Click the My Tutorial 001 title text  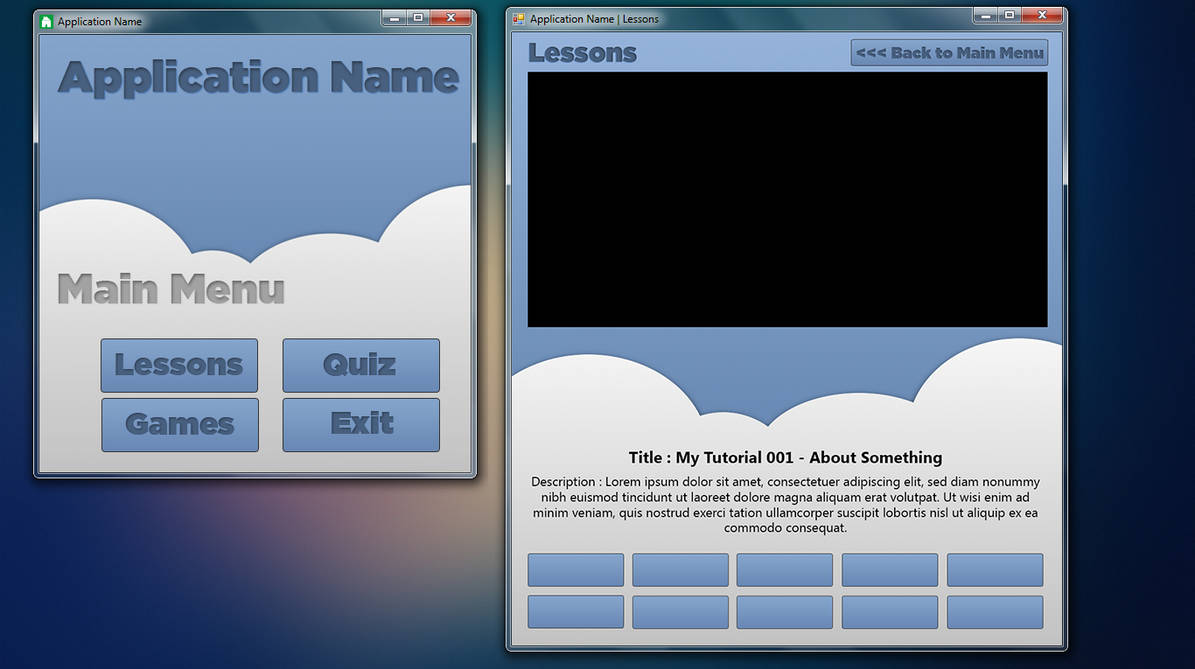point(784,457)
